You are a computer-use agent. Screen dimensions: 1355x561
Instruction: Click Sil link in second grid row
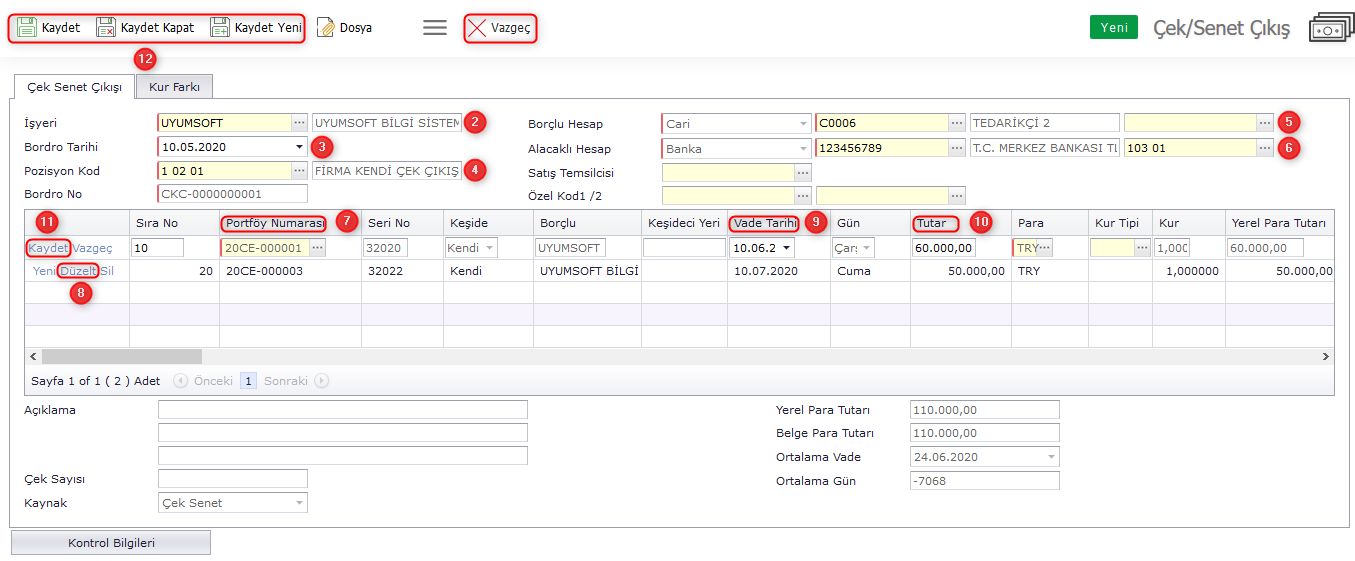click(x=108, y=271)
